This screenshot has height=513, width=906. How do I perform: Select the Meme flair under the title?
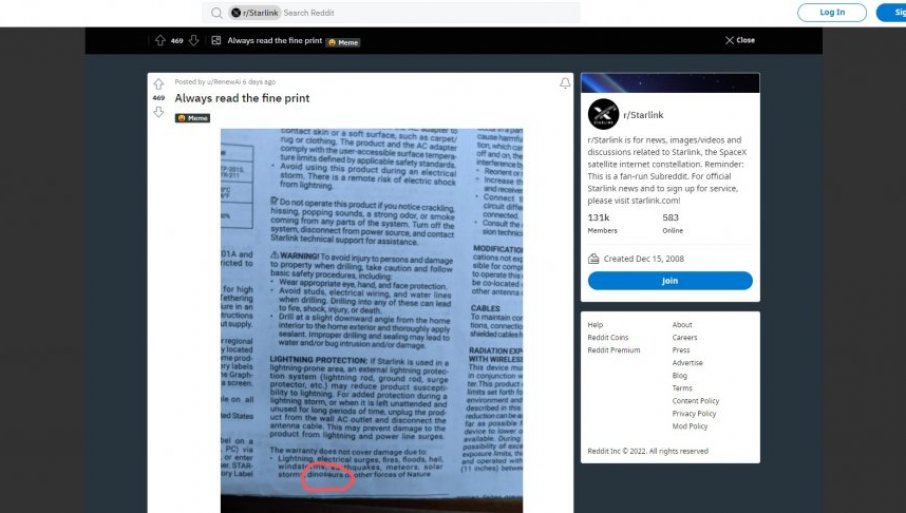click(x=192, y=118)
